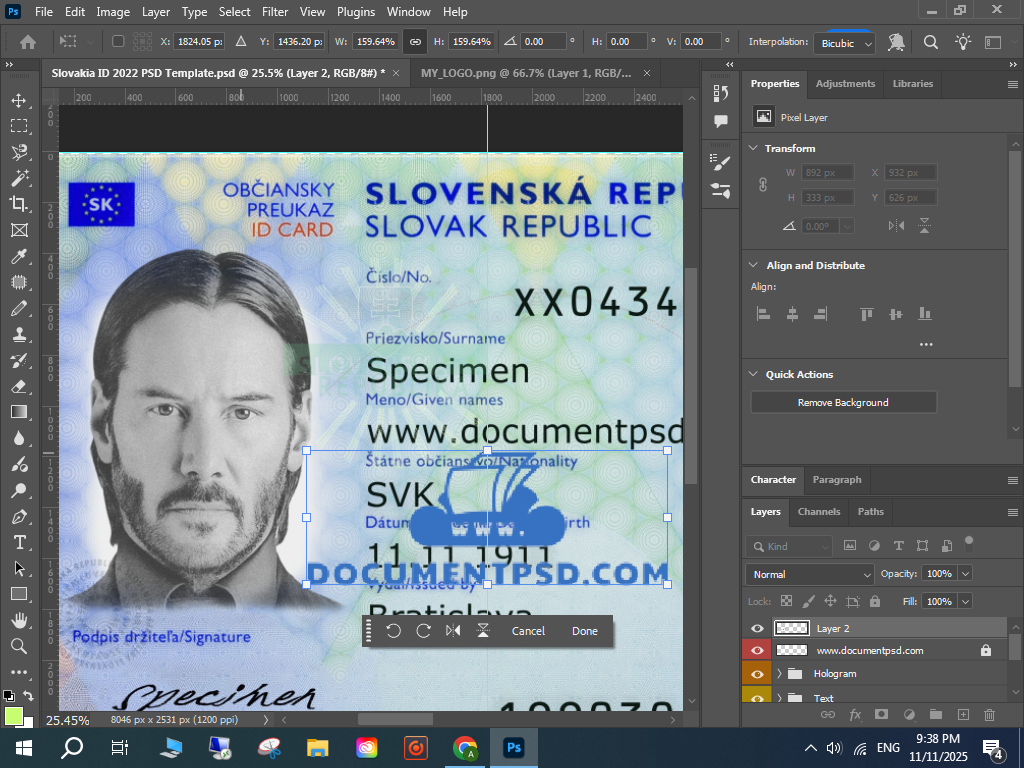Image resolution: width=1024 pixels, height=768 pixels.
Task: Select the Crop tool
Action: click(x=19, y=204)
